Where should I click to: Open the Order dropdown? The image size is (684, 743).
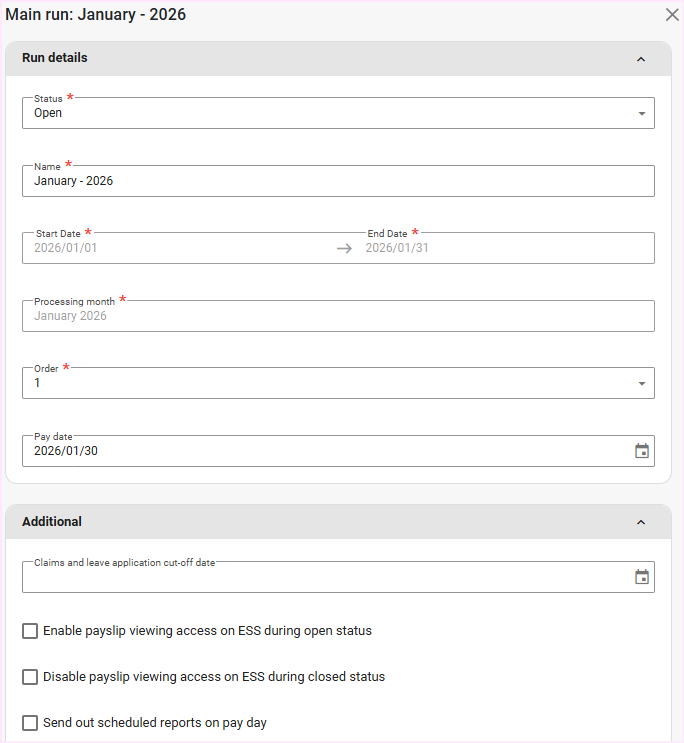641,383
